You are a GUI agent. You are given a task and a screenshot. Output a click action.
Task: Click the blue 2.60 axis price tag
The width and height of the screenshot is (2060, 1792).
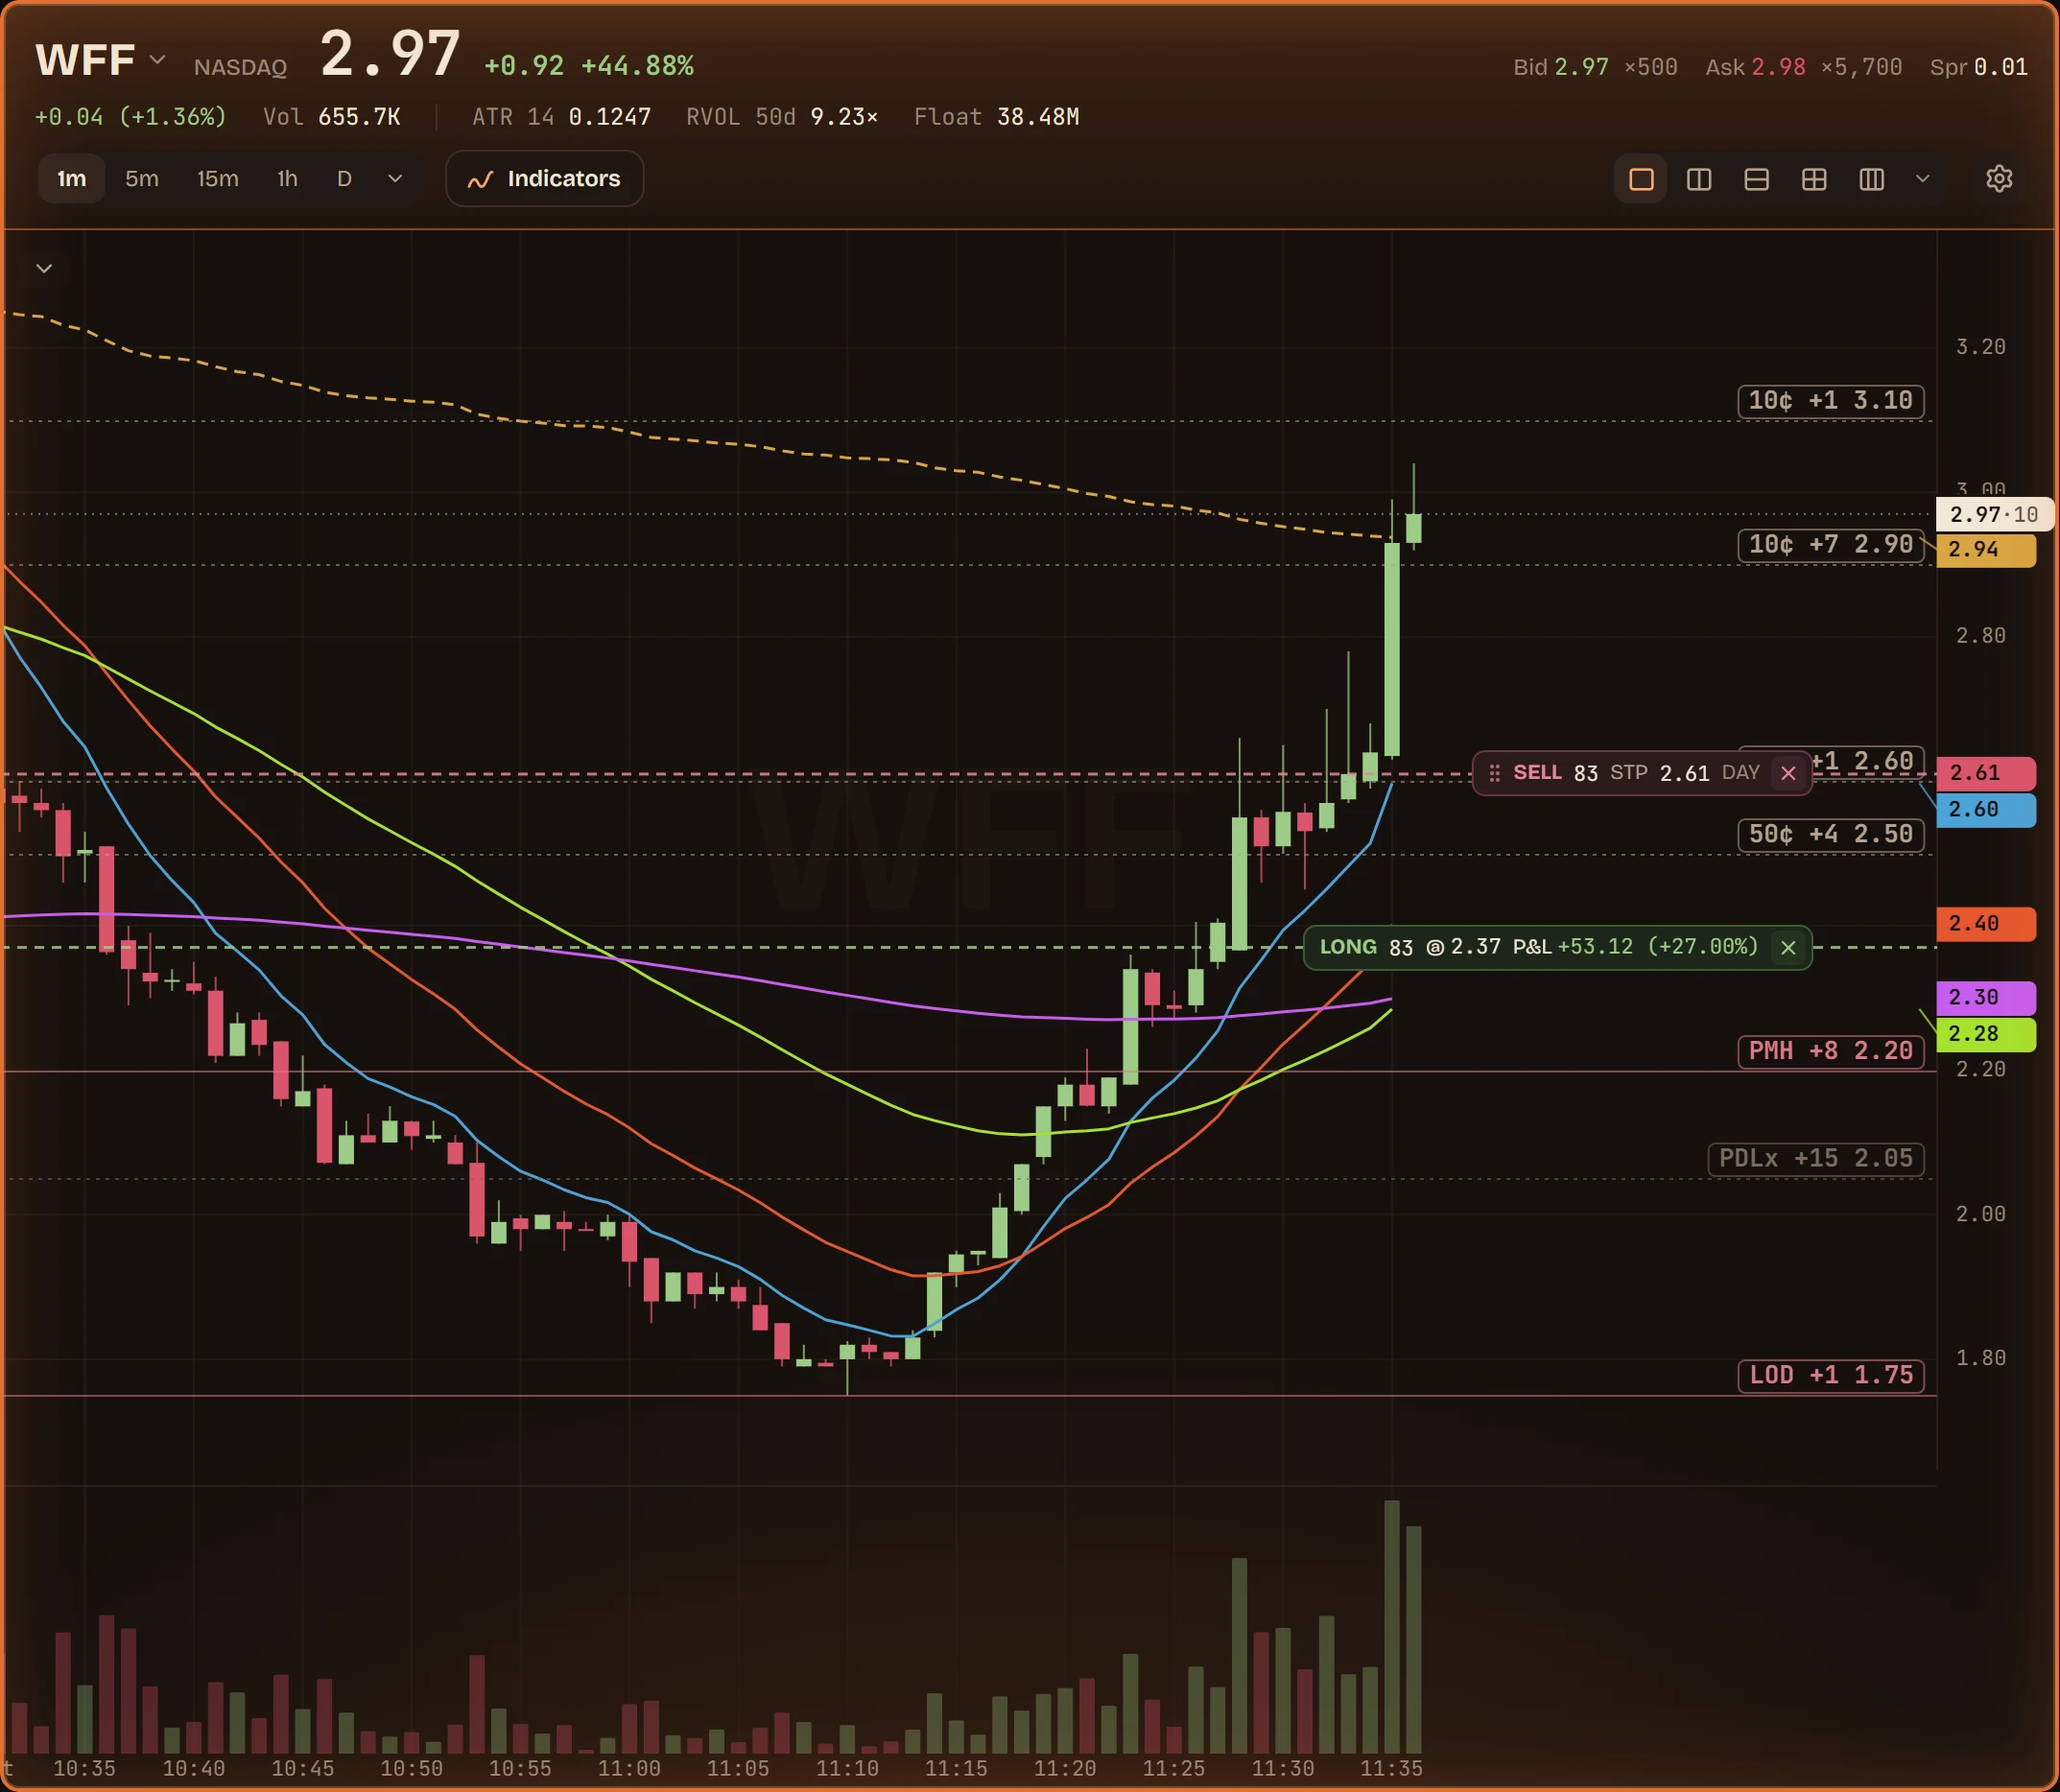tap(1985, 810)
